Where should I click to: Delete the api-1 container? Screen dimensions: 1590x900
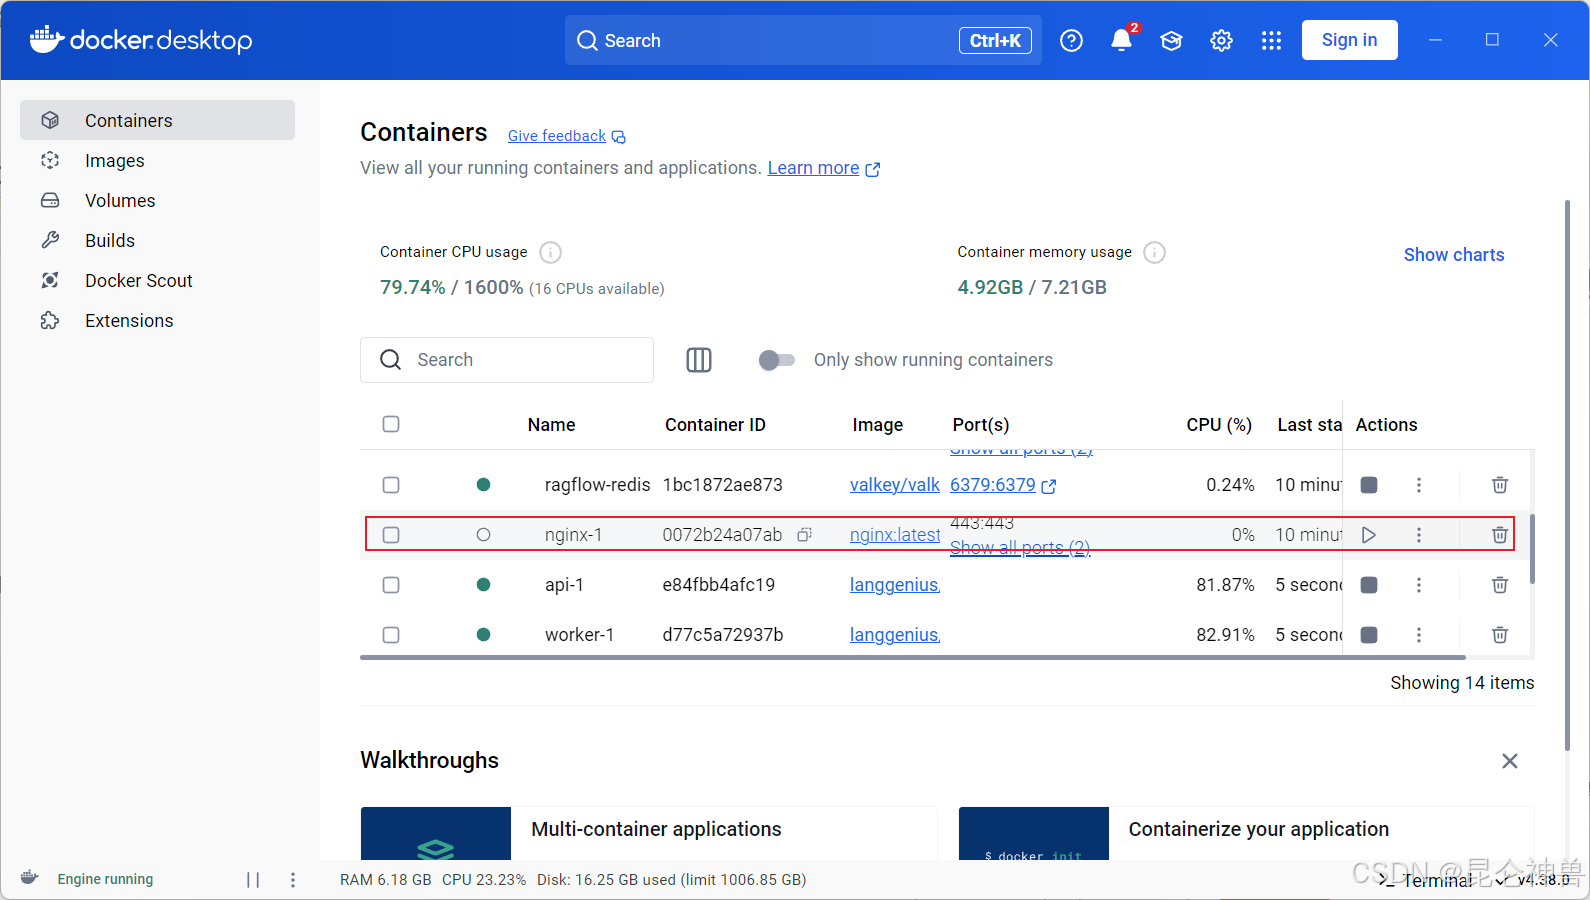[1500, 585]
